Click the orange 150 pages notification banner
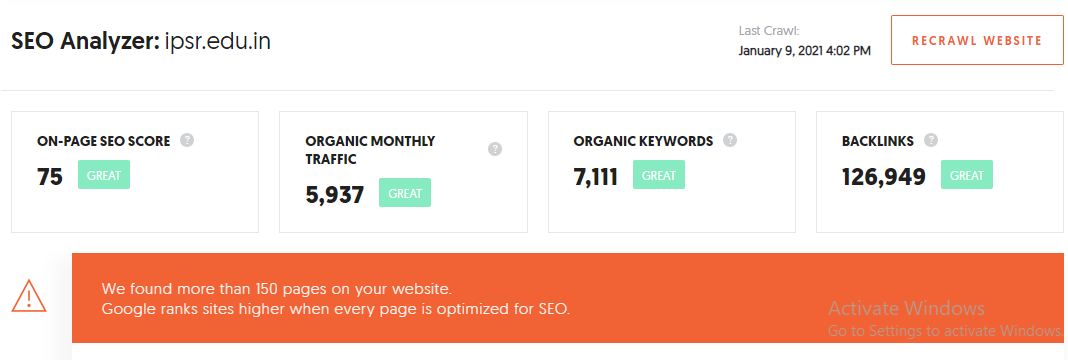The height and width of the screenshot is (360, 1068). pyautogui.click(x=567, y=298)
